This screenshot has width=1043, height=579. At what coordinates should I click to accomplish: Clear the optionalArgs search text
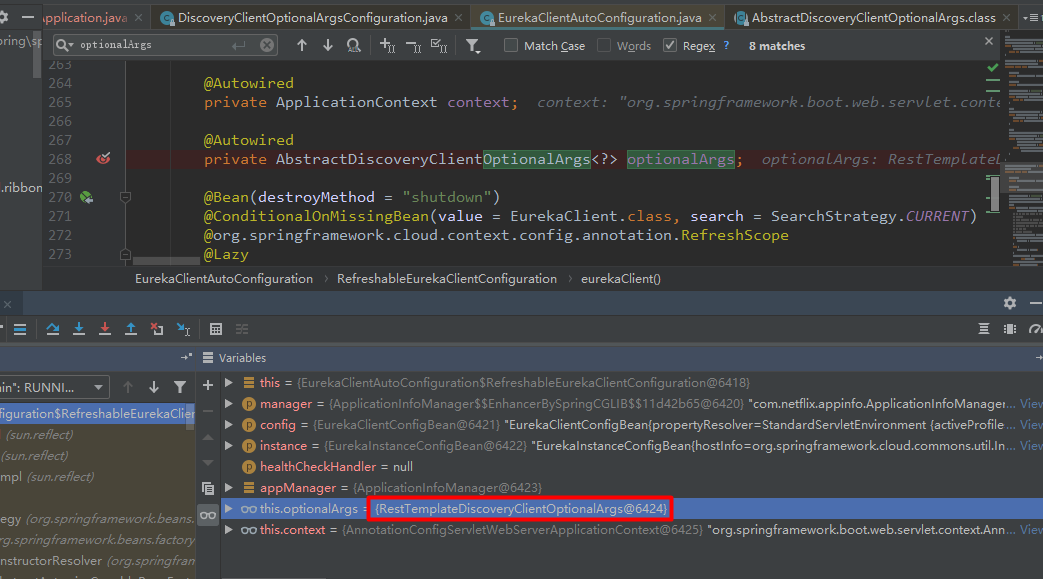tap(267, 45)
